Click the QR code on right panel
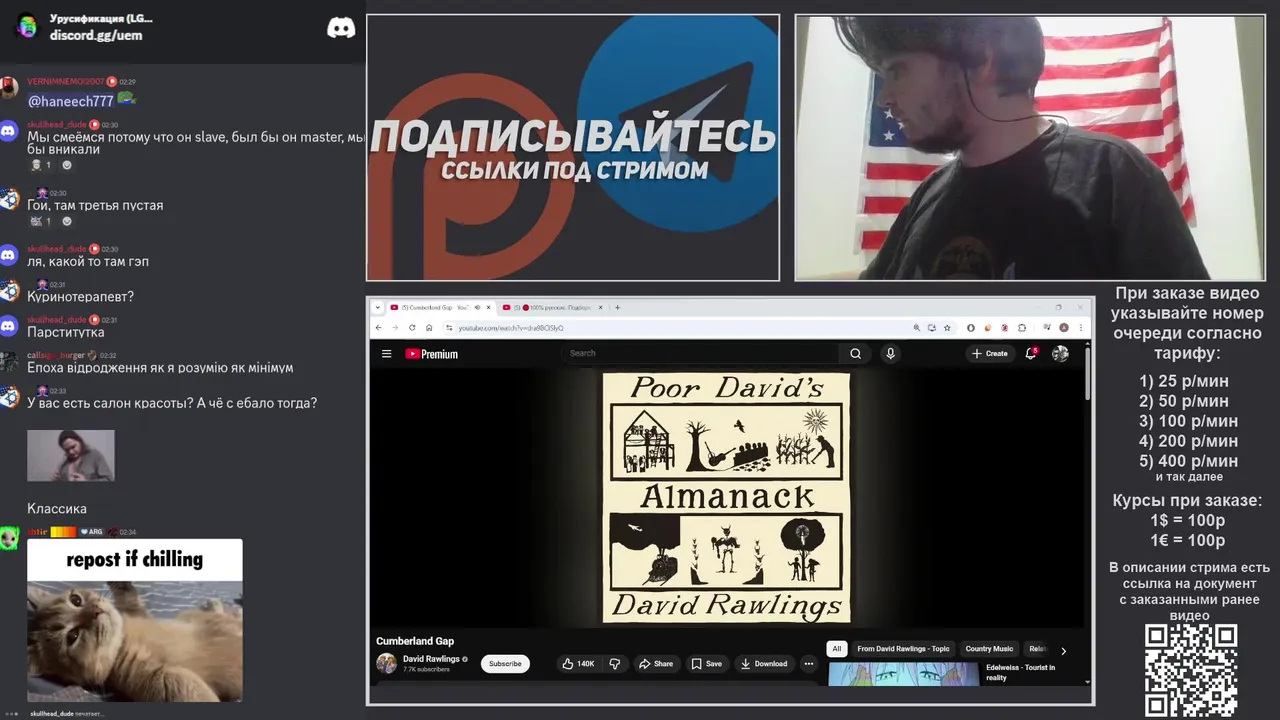This screenshot has width=1280, height=720. coord(1191,670)
